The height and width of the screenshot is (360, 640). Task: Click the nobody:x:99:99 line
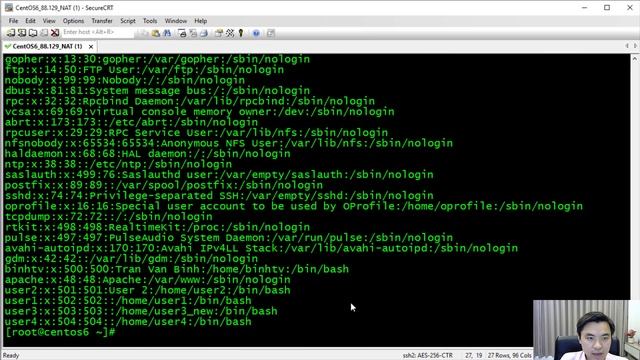(x=124, y=80)
